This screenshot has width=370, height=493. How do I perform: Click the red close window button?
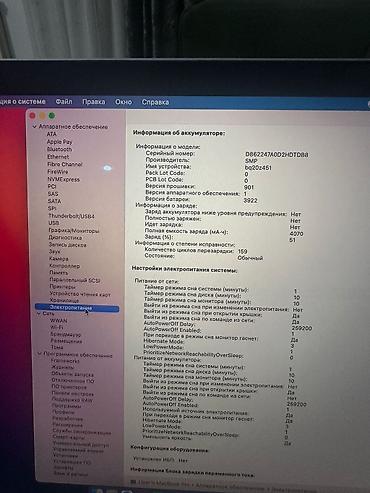tap(33, 116)
